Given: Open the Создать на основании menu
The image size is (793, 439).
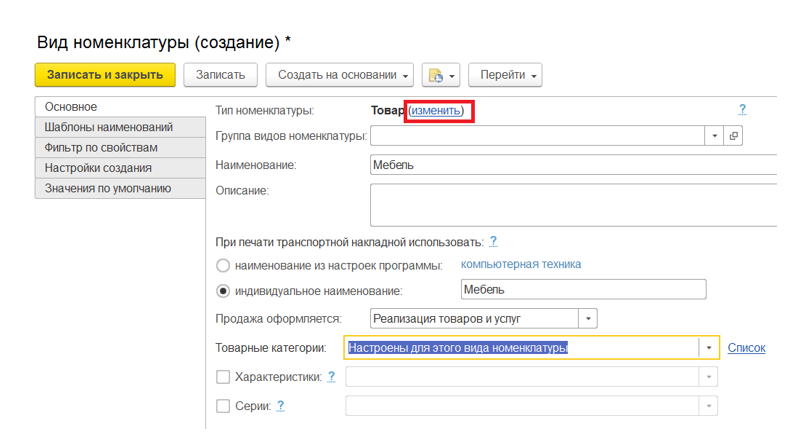Looking at the screenshot, I should click(344, 75).
